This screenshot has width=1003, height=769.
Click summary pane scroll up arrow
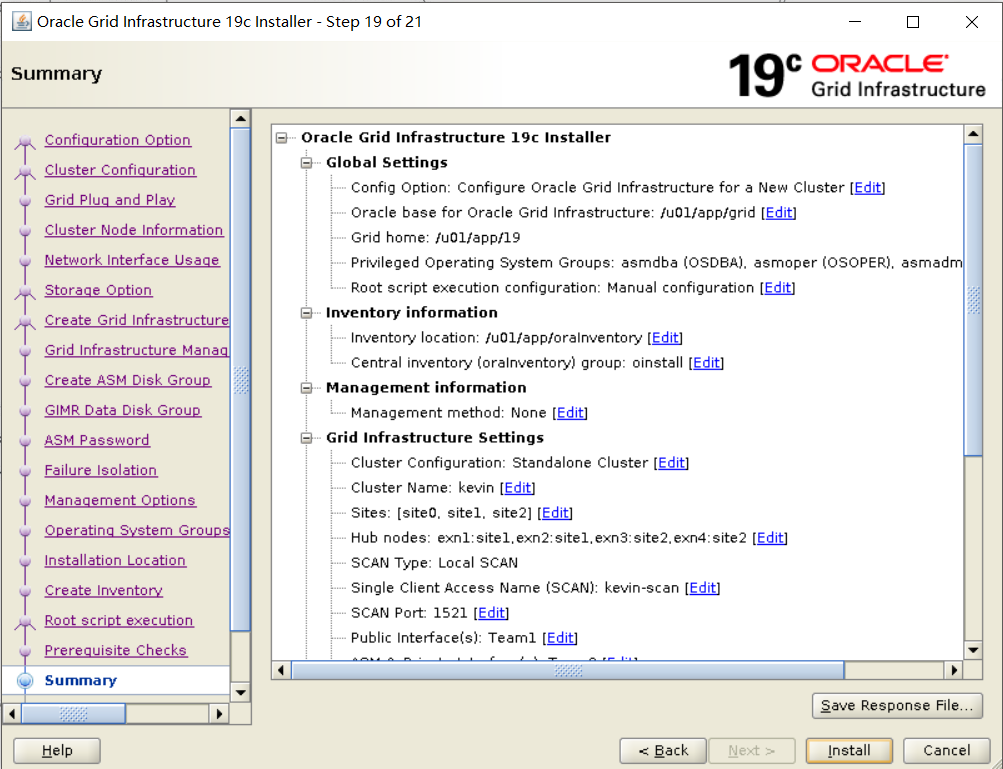pyautogui.click(x=973, y=134)
